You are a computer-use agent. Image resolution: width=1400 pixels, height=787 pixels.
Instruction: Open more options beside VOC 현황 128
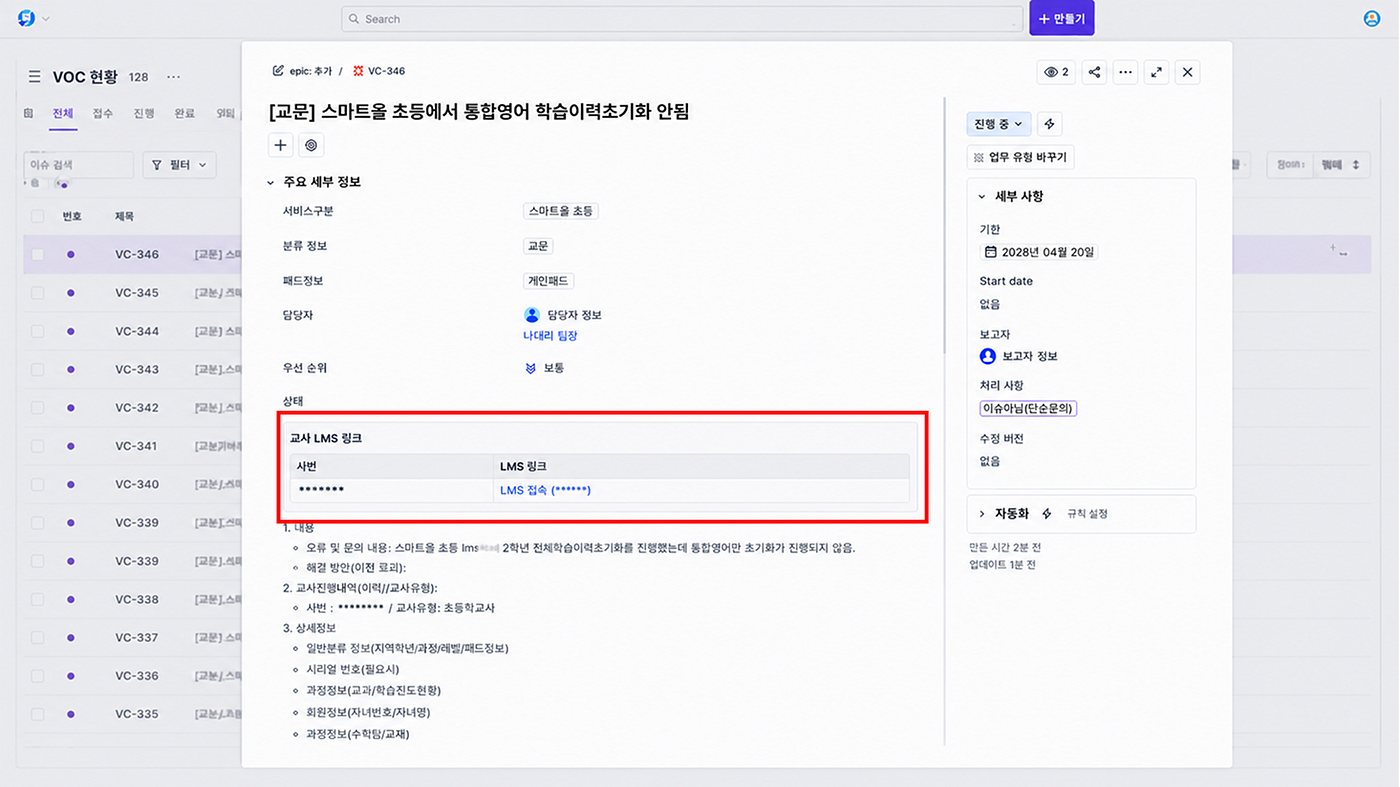174,77
